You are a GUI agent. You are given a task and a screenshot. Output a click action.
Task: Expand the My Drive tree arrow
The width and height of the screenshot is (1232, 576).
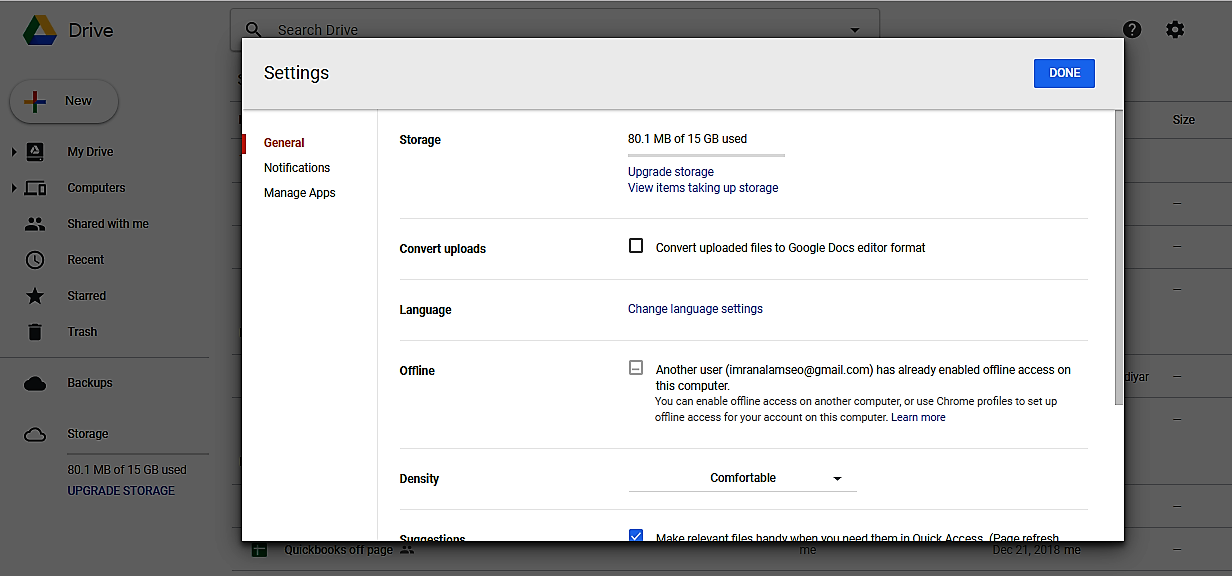click(14, 152)
